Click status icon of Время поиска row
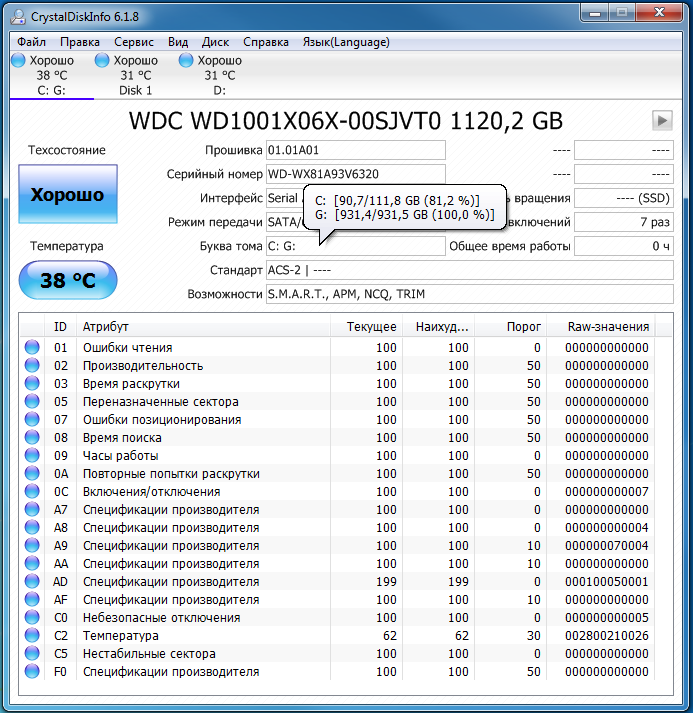 (32, 437)
